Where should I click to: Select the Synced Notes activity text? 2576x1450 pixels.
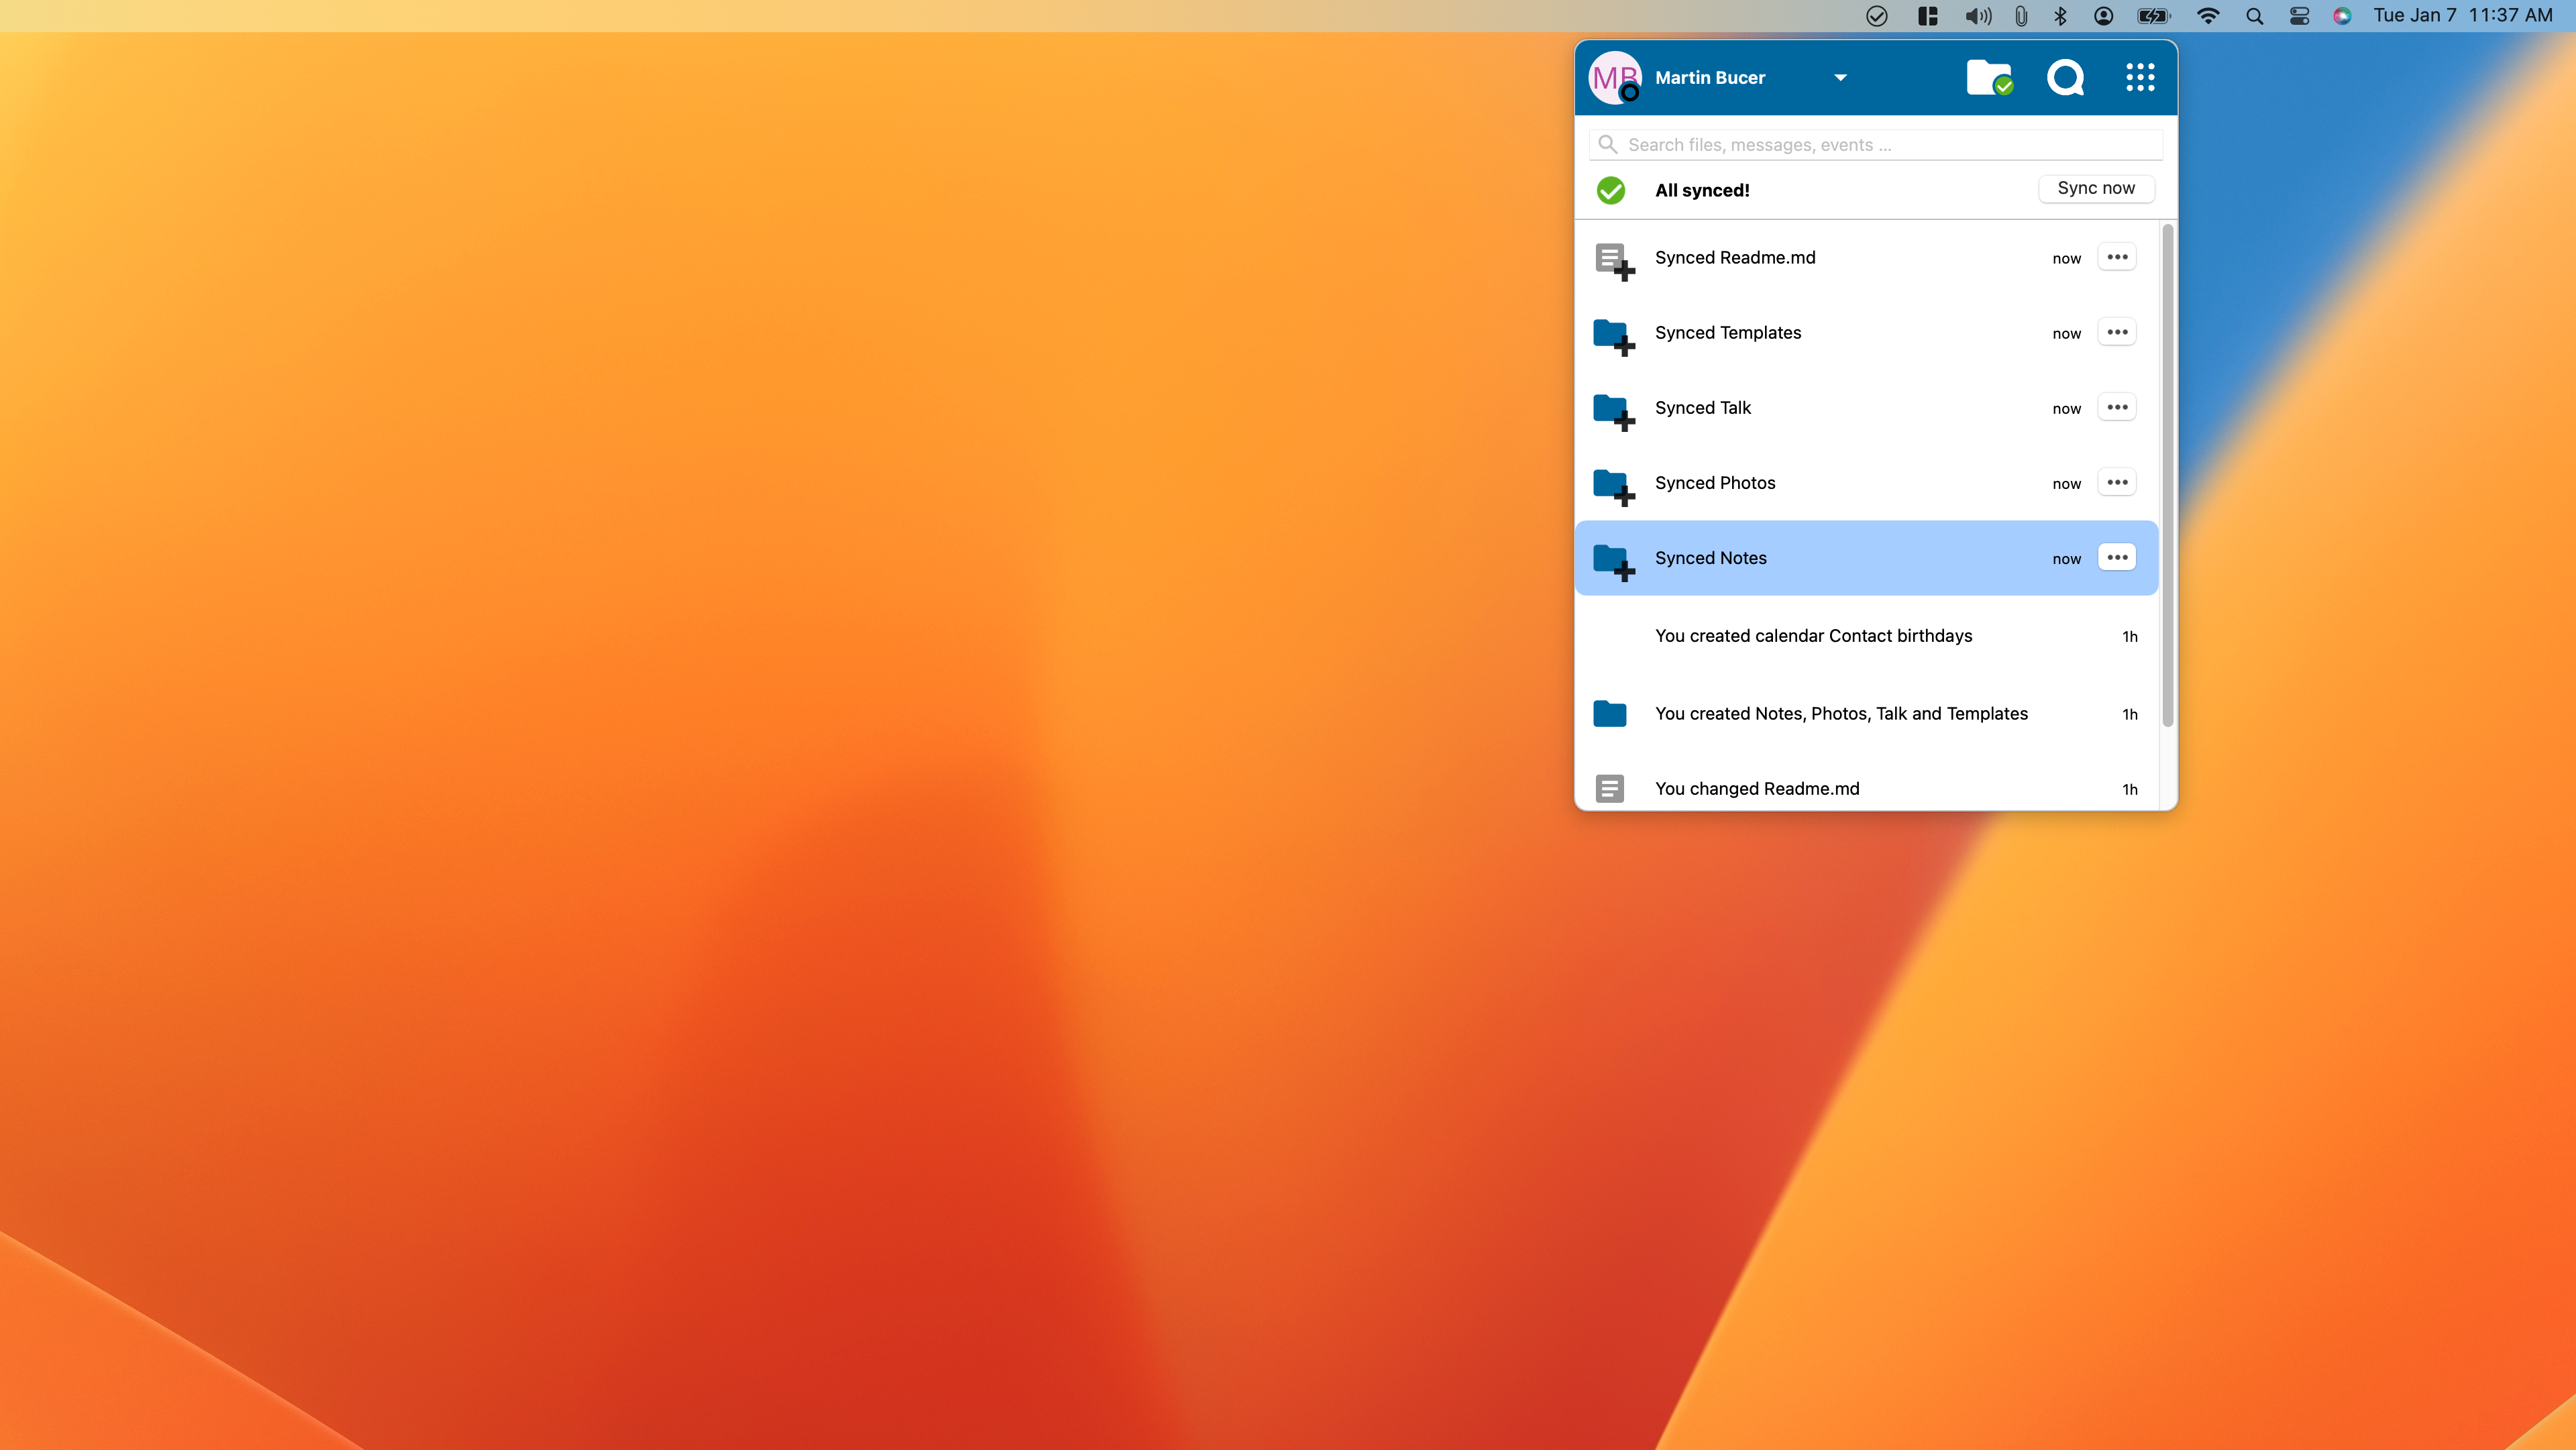coord(1711,557)
